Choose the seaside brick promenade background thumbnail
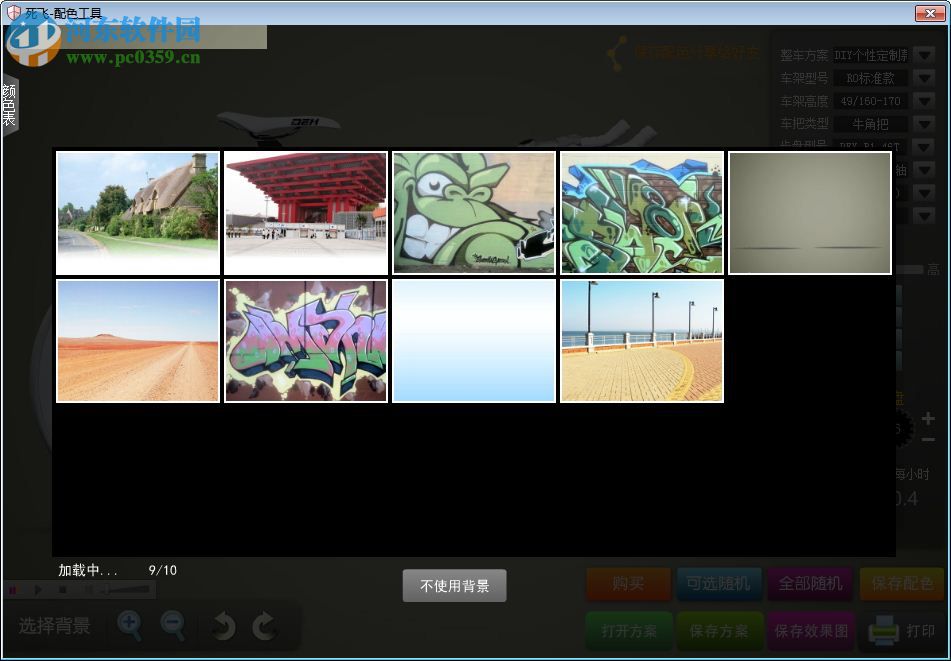 pos(642,341)
